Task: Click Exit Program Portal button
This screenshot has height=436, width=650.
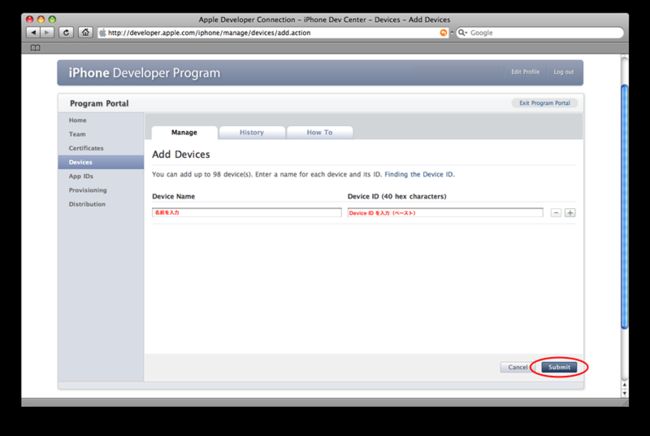Action: tap(545, 103)
